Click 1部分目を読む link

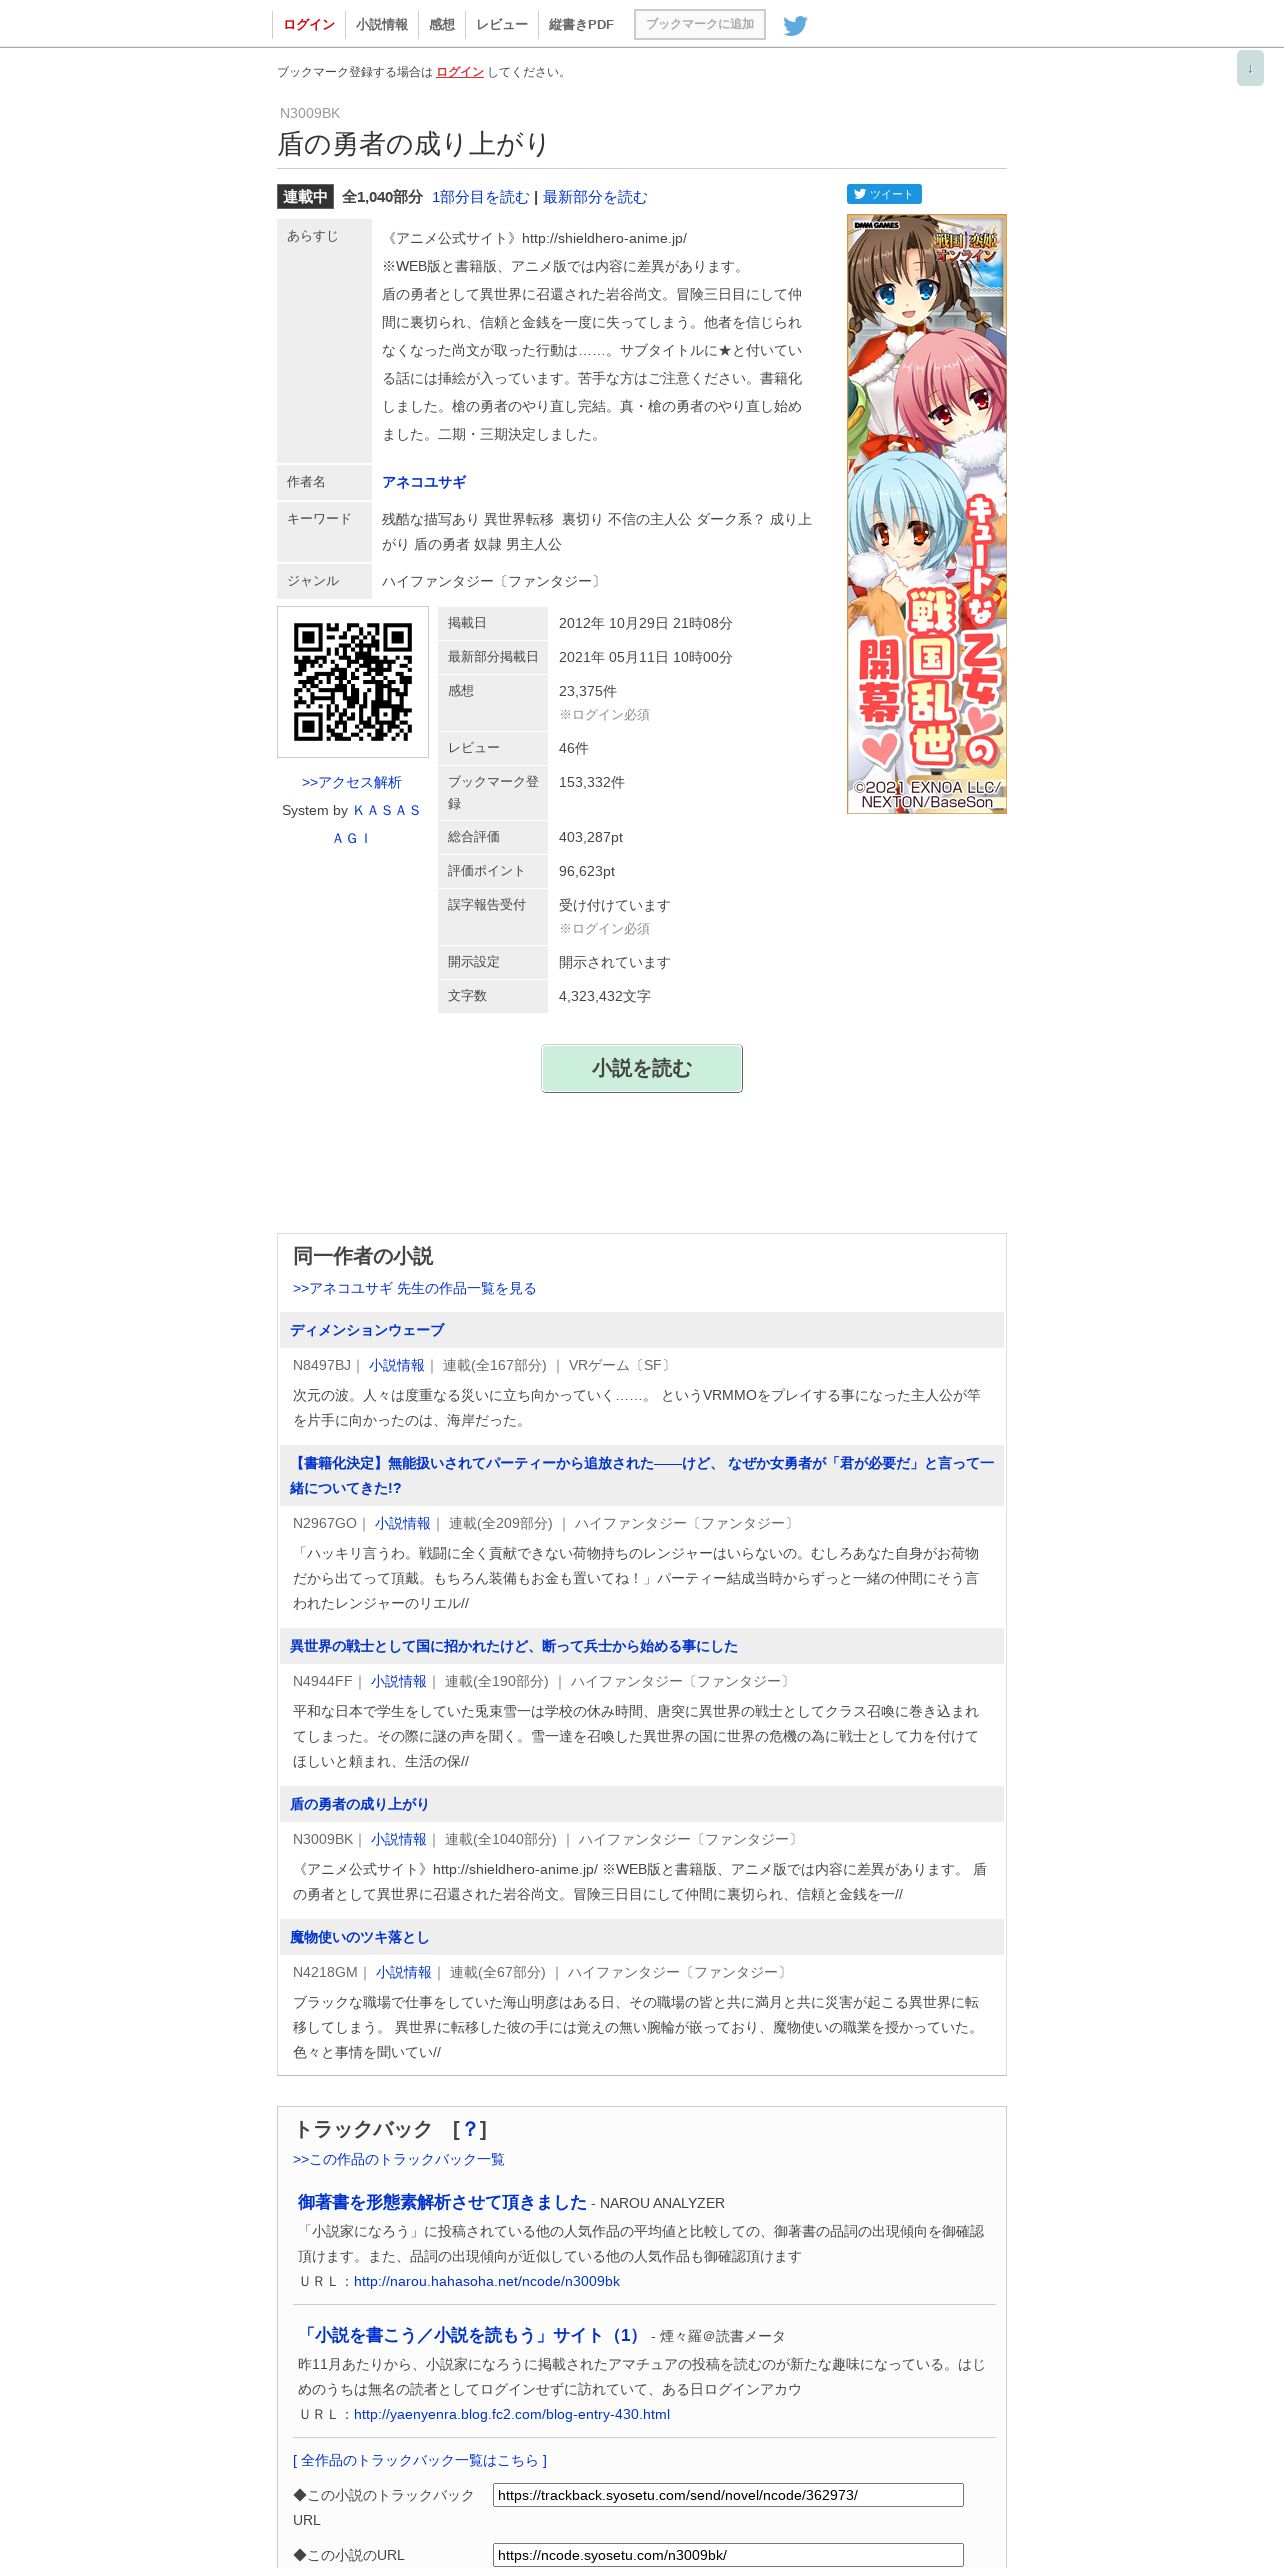click(480, 197)
